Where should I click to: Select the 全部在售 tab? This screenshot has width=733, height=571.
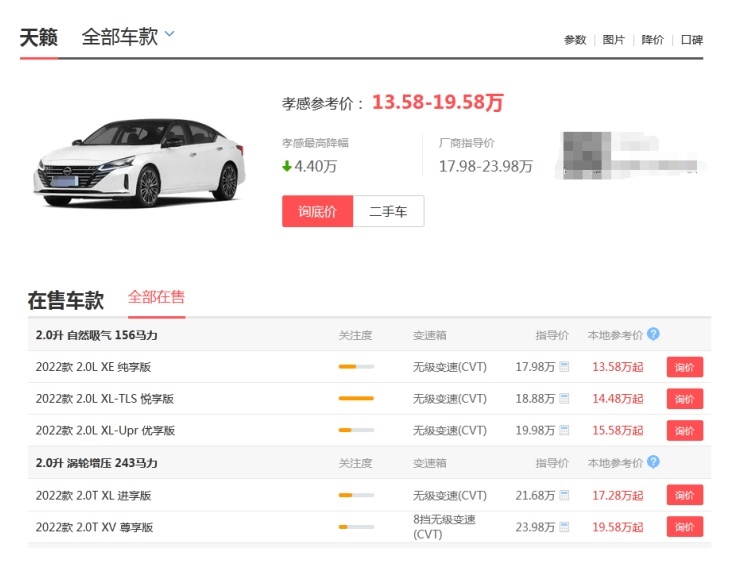pos(156,297)
